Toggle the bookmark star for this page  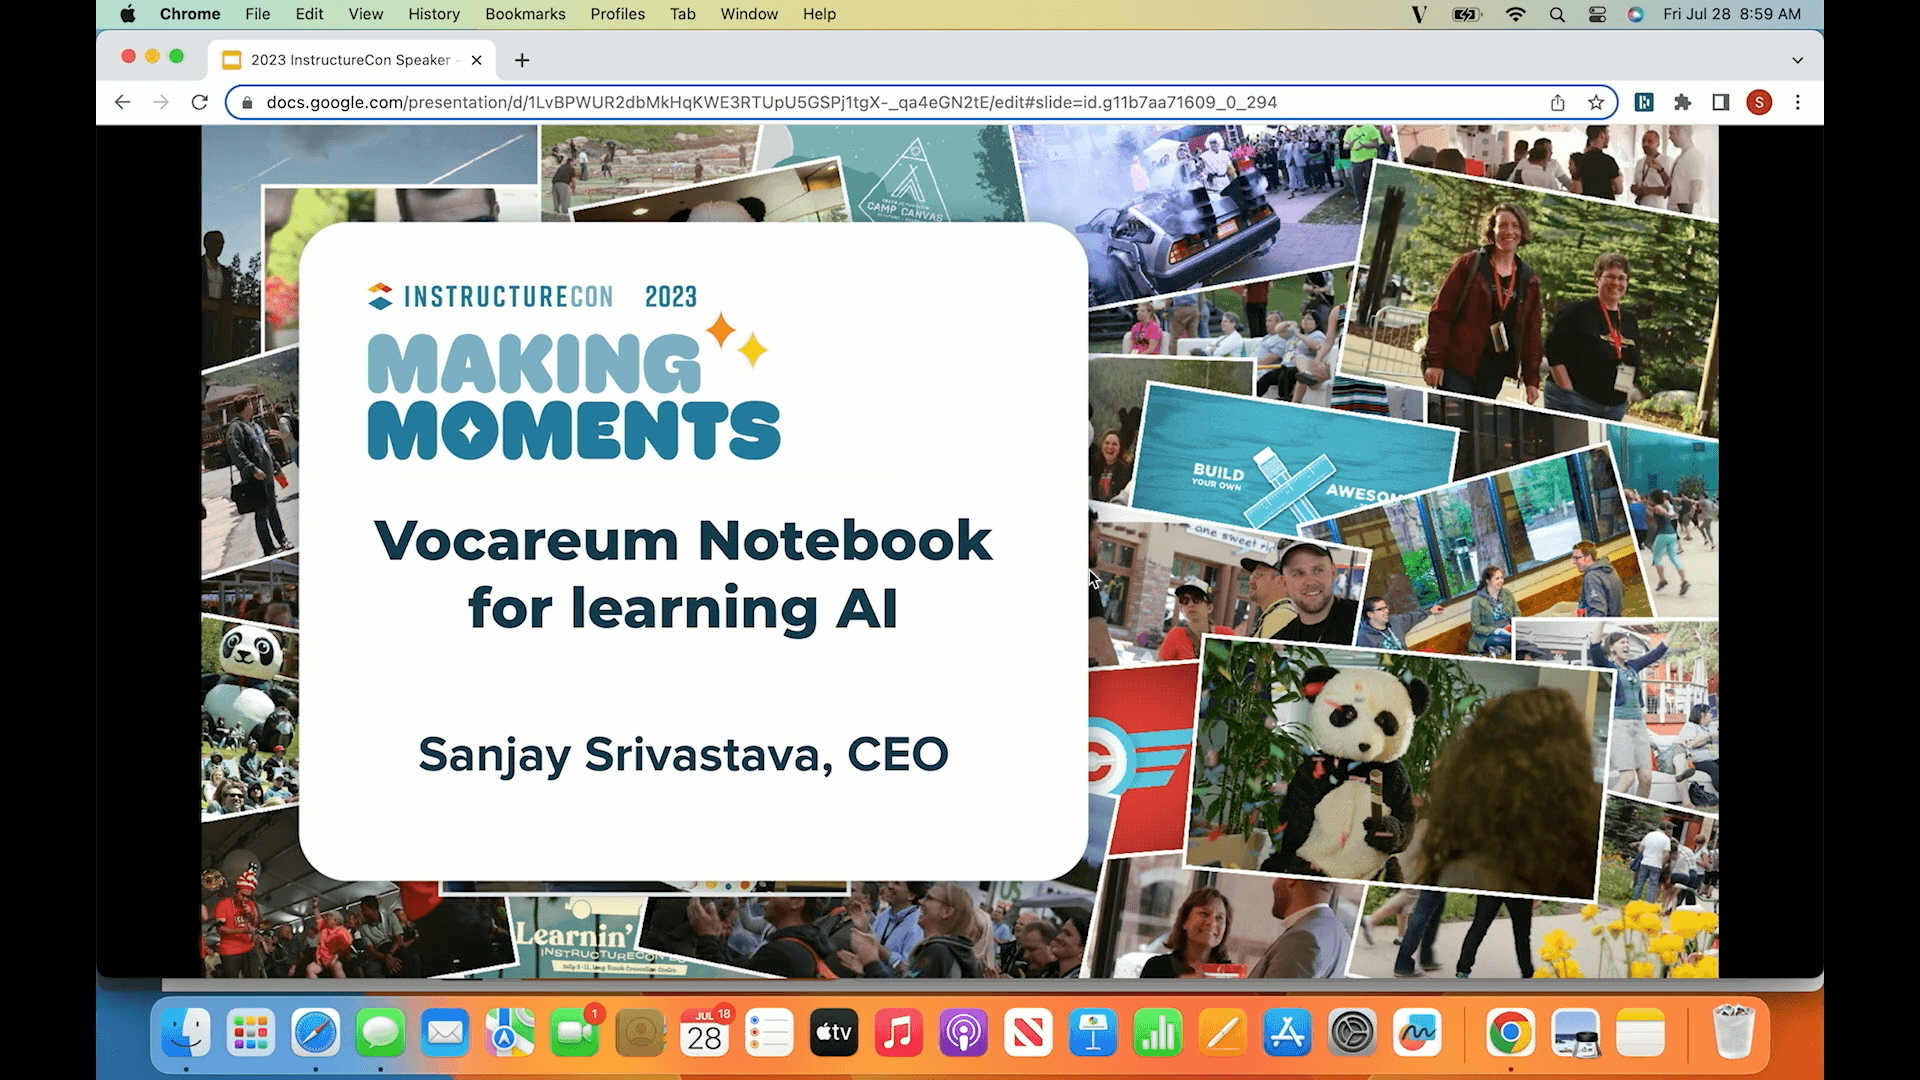1597,102
